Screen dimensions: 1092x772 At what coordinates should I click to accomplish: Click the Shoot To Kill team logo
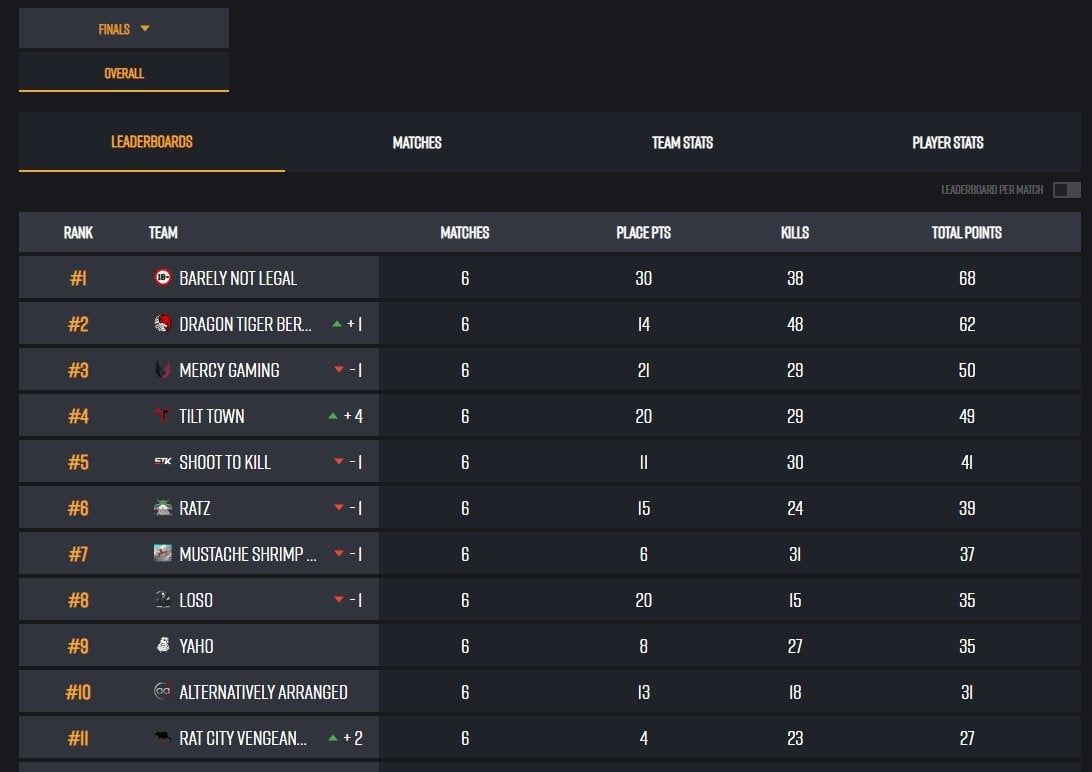(x=163, y=462)
